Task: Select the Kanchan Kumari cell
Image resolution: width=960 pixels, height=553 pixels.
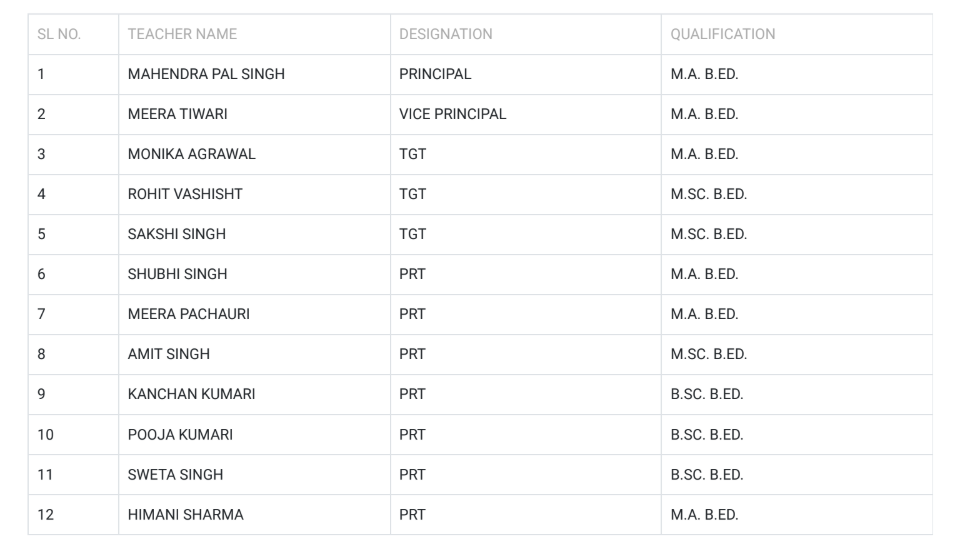Action: pos(191,394)
